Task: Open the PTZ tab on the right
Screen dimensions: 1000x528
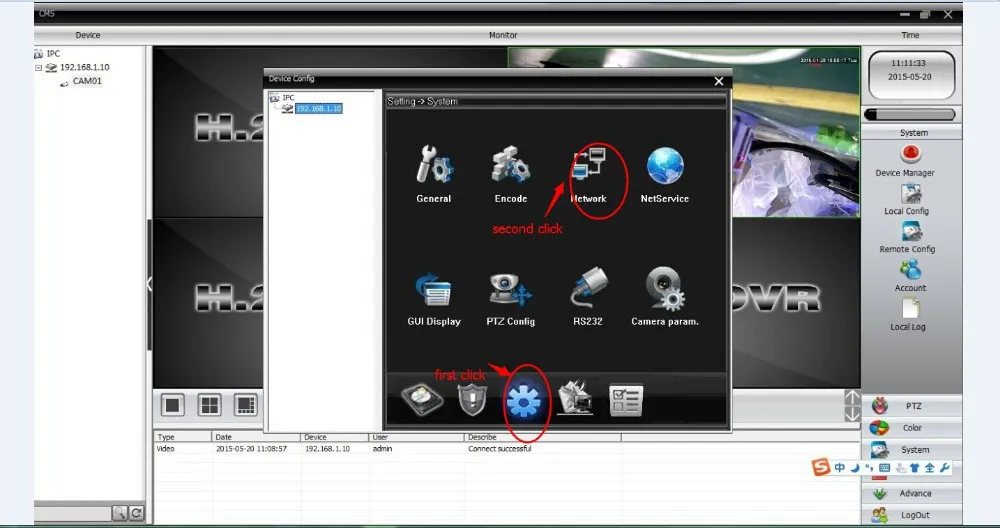Action: pyautogui.click(x=911, y=406)
